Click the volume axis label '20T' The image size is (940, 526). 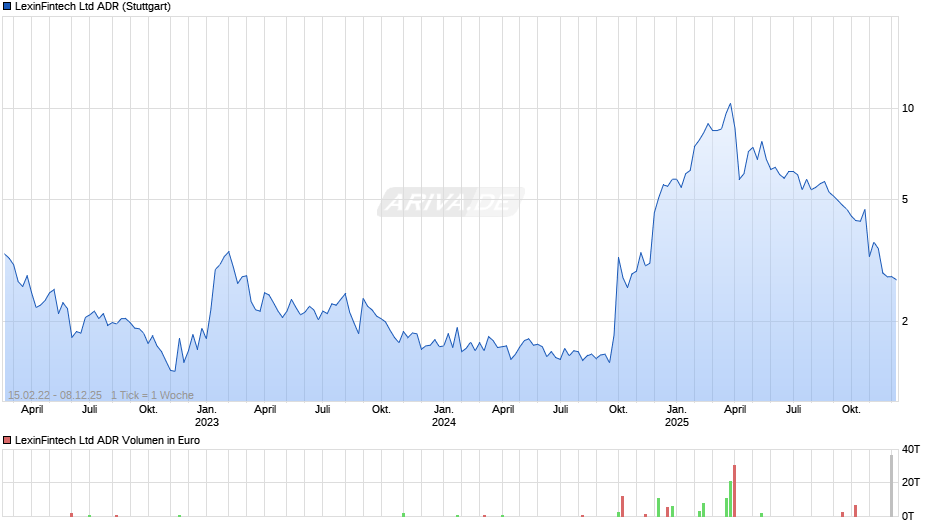click(x=911, y=482)
